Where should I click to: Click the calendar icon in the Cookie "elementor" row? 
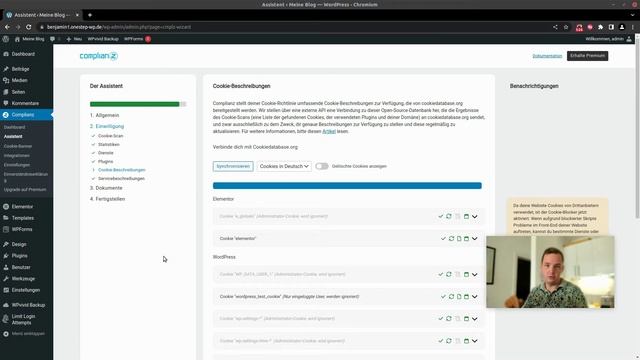tap(466, 238)
